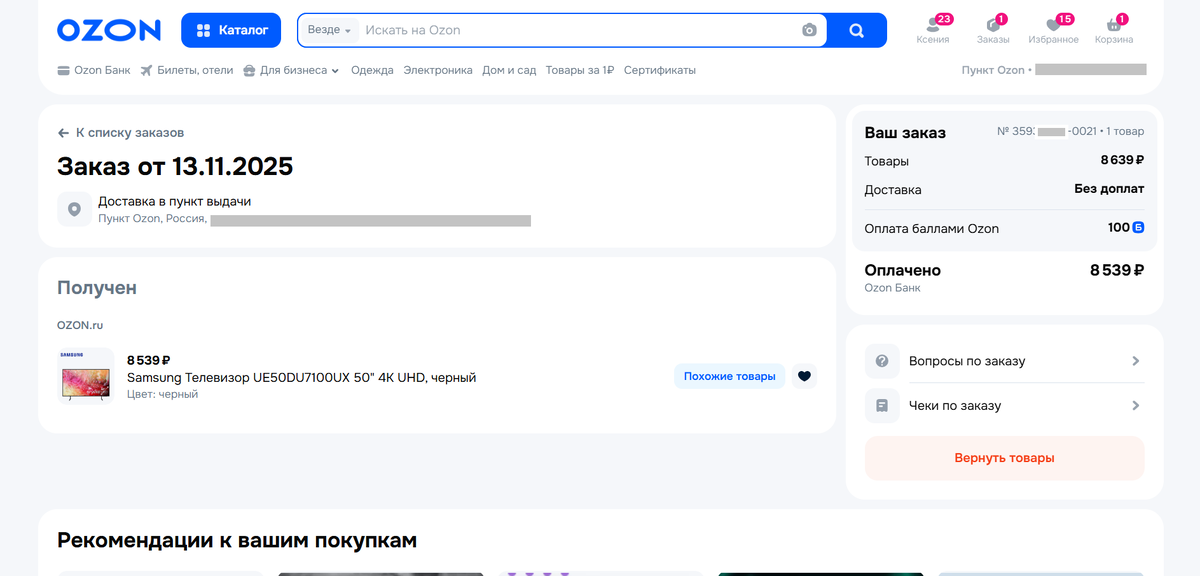Go to Одежда category
This screenshot has height=576, width=1200.
372,70
